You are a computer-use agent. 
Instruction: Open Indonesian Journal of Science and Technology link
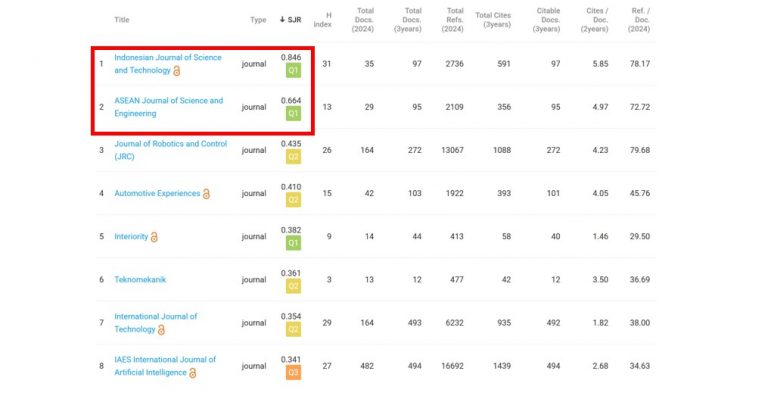pyautogui.click(x=168, y=64)
